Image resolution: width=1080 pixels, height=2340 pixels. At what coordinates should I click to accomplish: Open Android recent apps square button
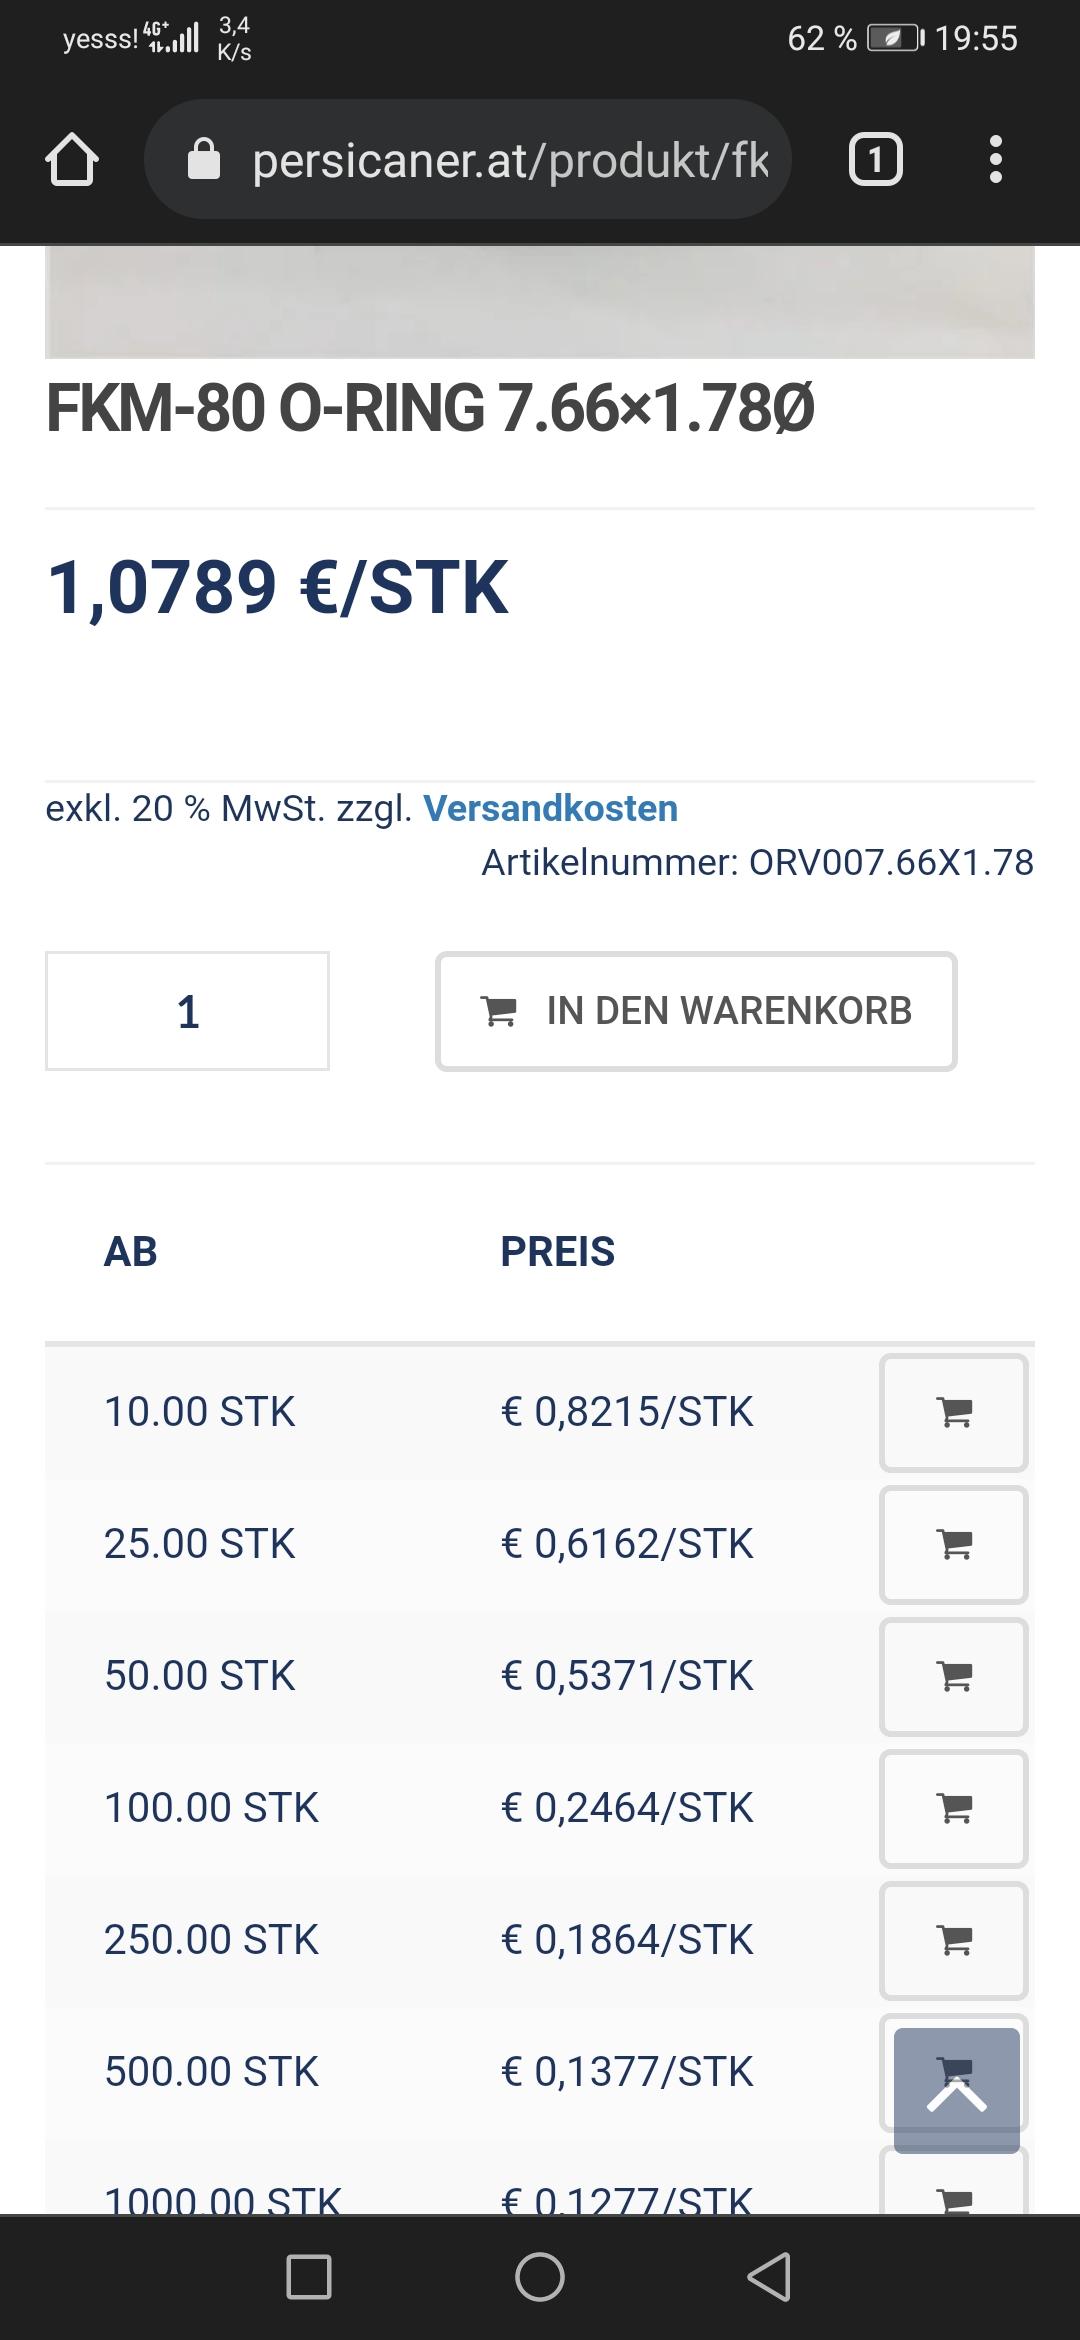pos(309,2277)
